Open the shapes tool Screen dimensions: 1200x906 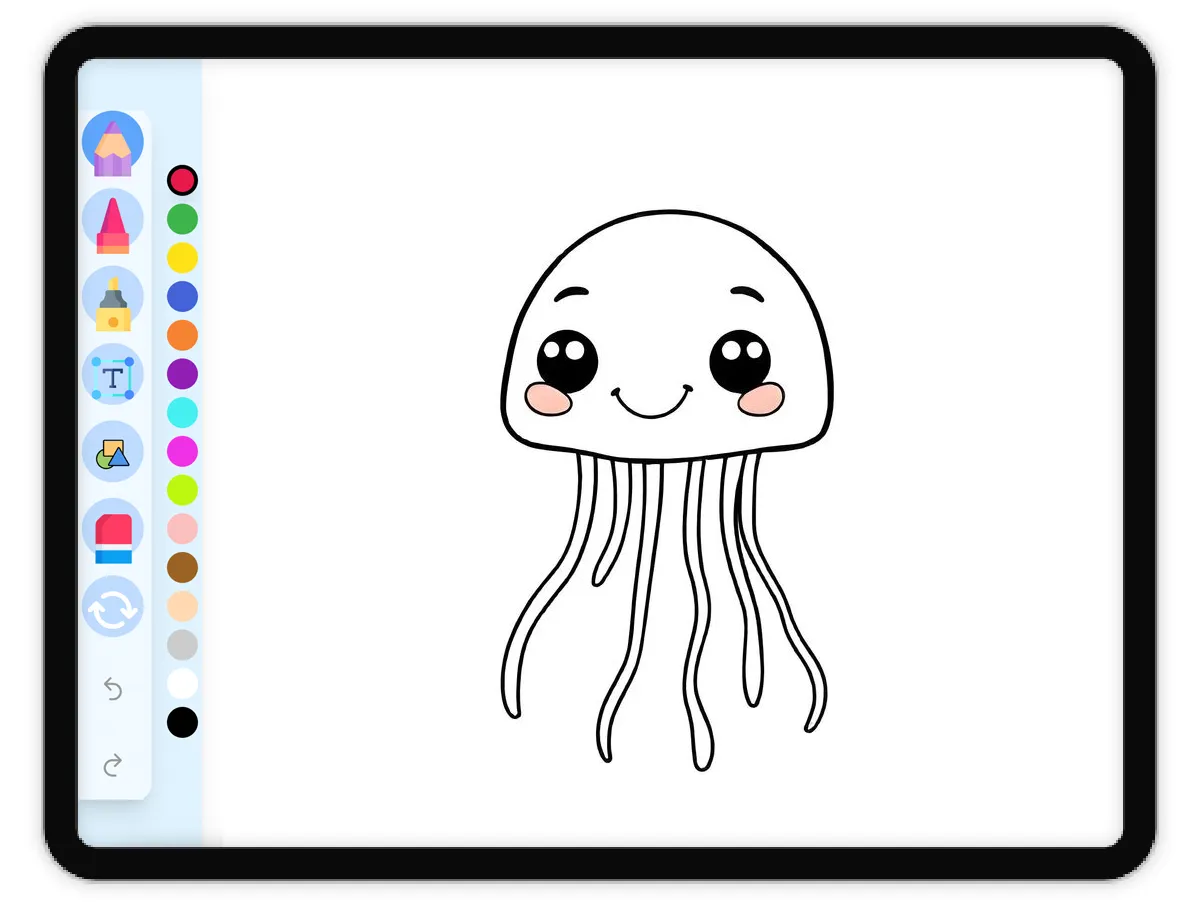[x=113, y=453]
